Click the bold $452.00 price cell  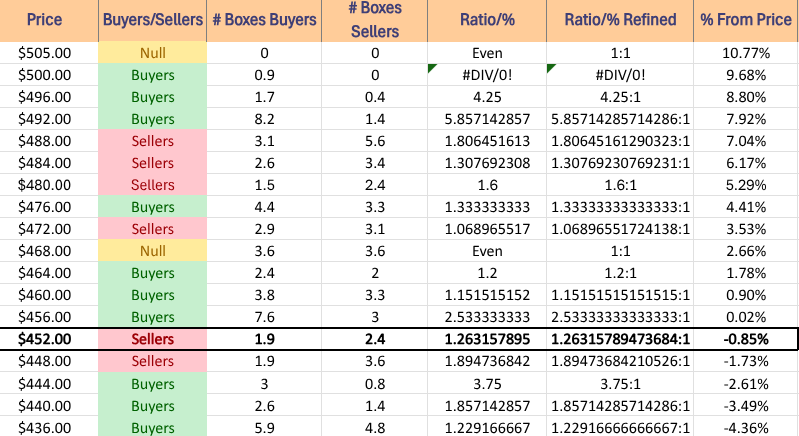coord(49,339)
